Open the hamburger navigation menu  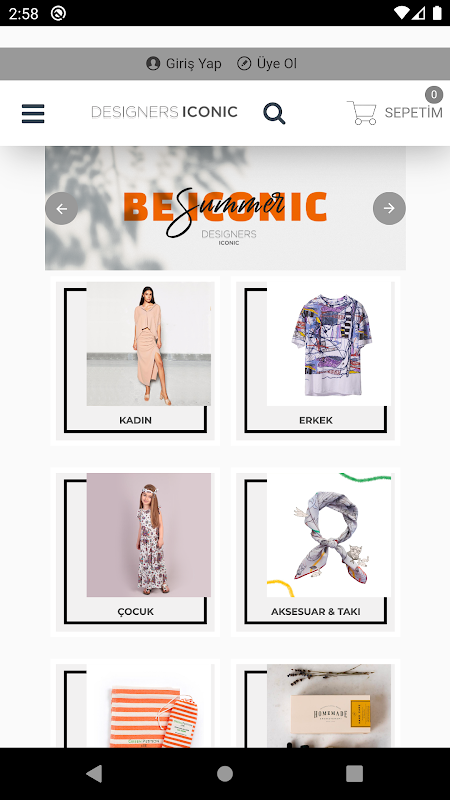[33, 113]
